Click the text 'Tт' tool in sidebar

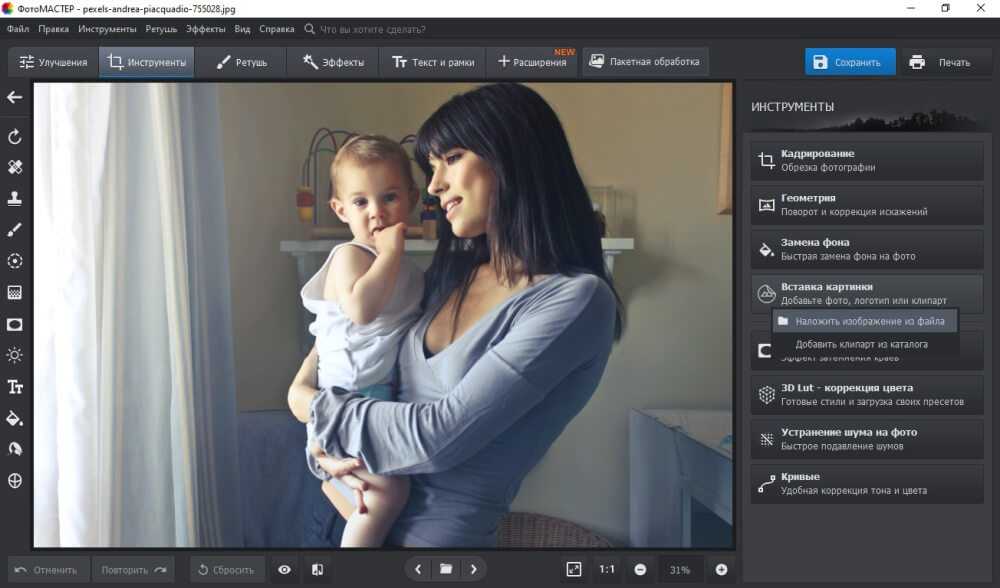pos(15,387)
